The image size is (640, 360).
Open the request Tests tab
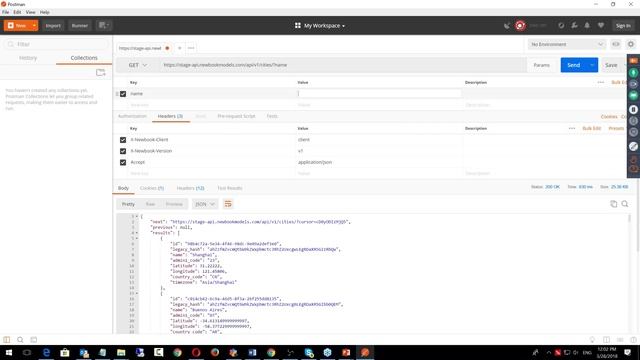[x=272, y=116]
